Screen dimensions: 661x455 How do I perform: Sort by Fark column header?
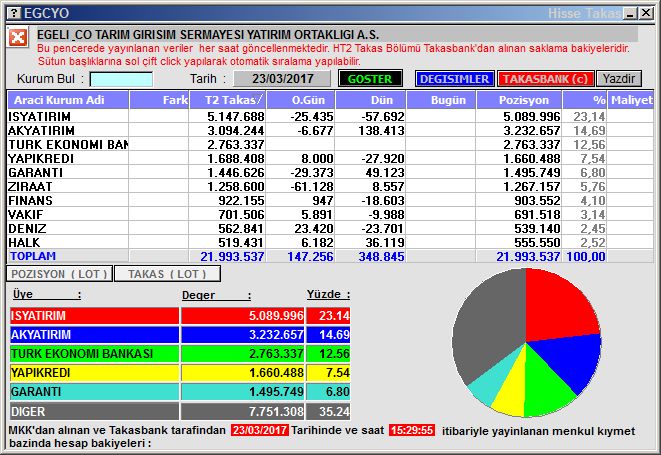tap(159, 100)
